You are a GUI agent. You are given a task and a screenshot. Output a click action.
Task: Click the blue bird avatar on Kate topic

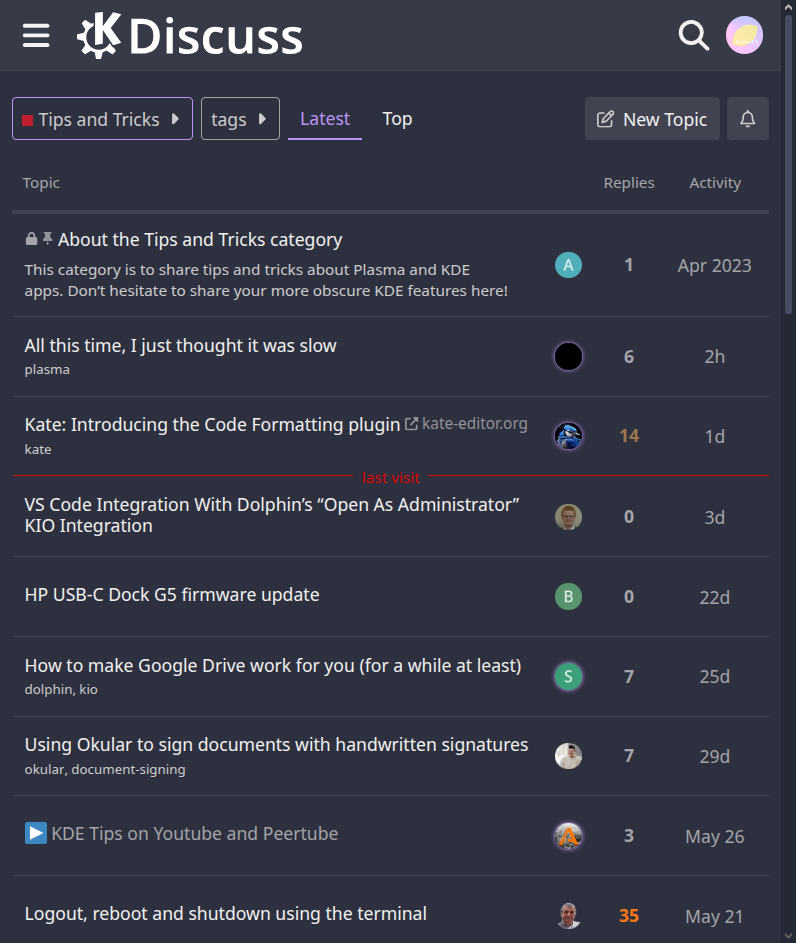point(568,436)
